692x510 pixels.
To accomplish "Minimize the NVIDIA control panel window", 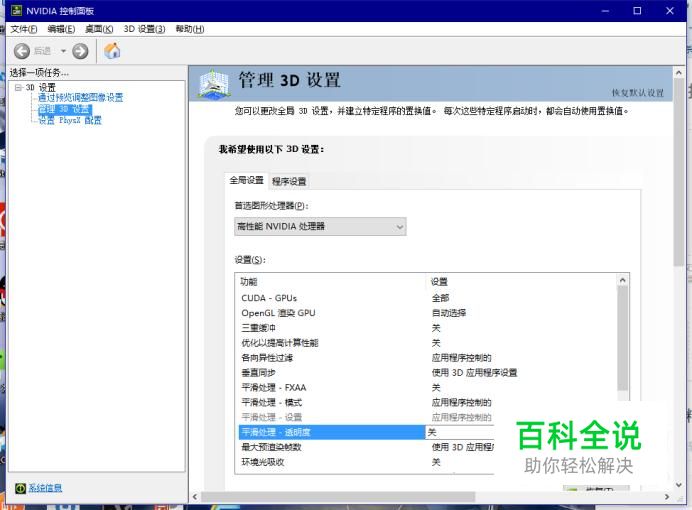I will click(x=606, y=11).
